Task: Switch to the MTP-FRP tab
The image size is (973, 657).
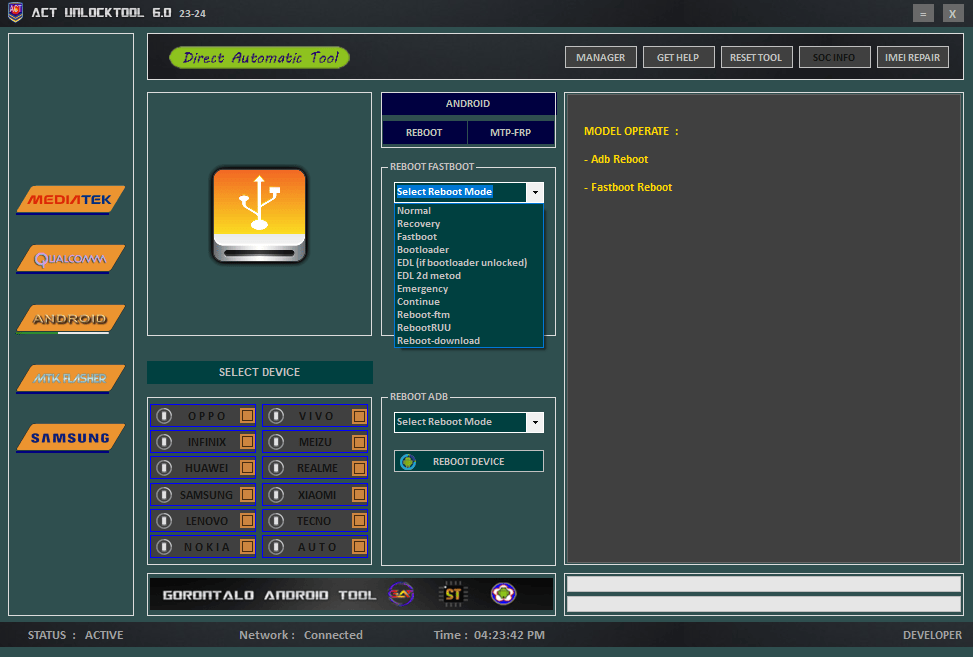Action: point(511,132)
